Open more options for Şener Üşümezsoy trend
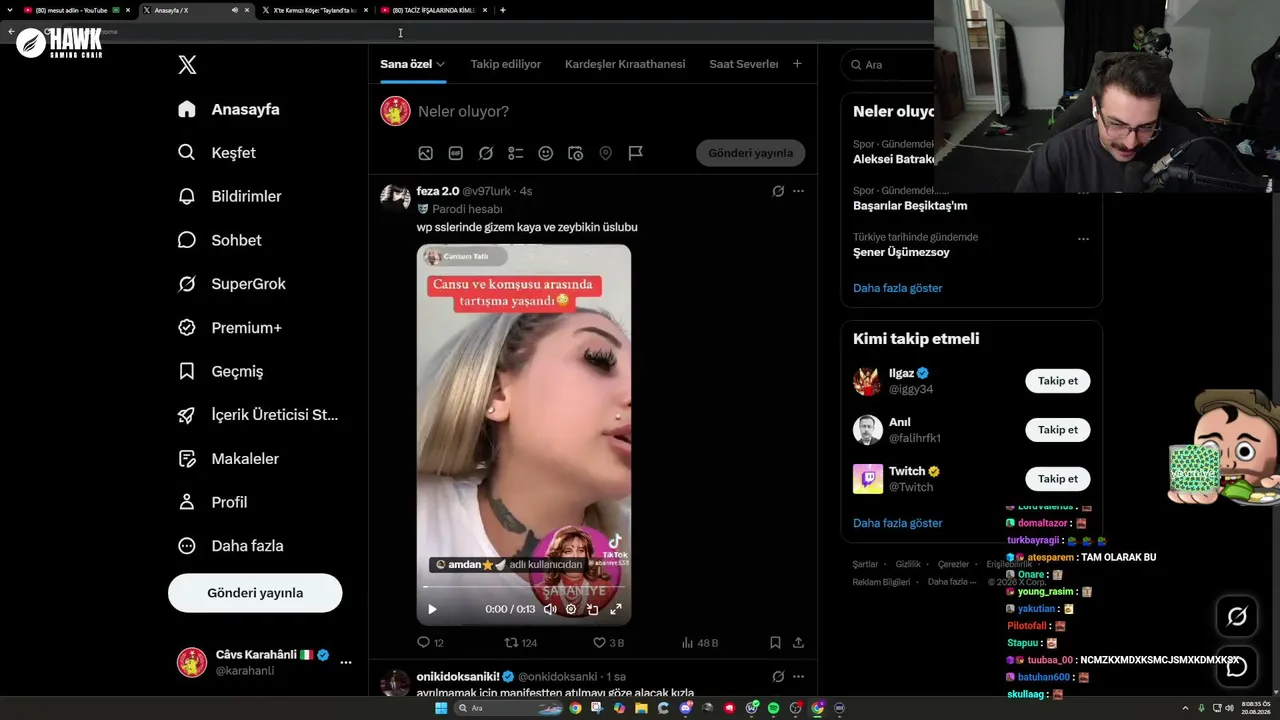1280x720 pixels. pos(1083,239)
